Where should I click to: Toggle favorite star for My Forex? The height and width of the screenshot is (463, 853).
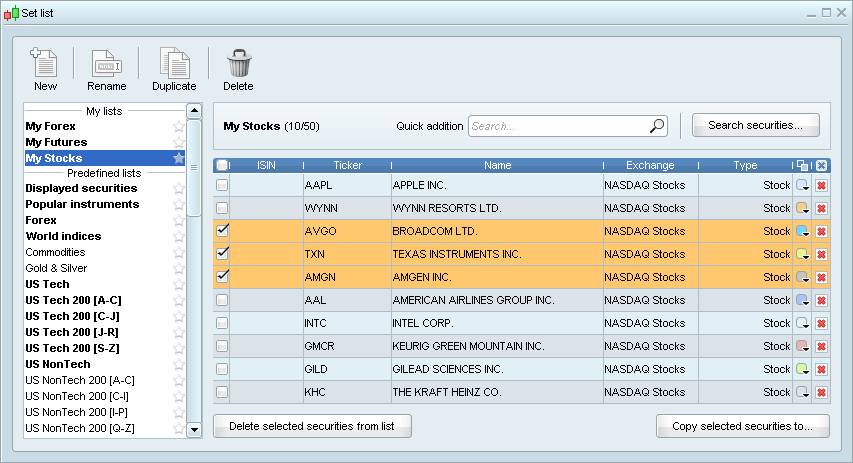[178, 126]
